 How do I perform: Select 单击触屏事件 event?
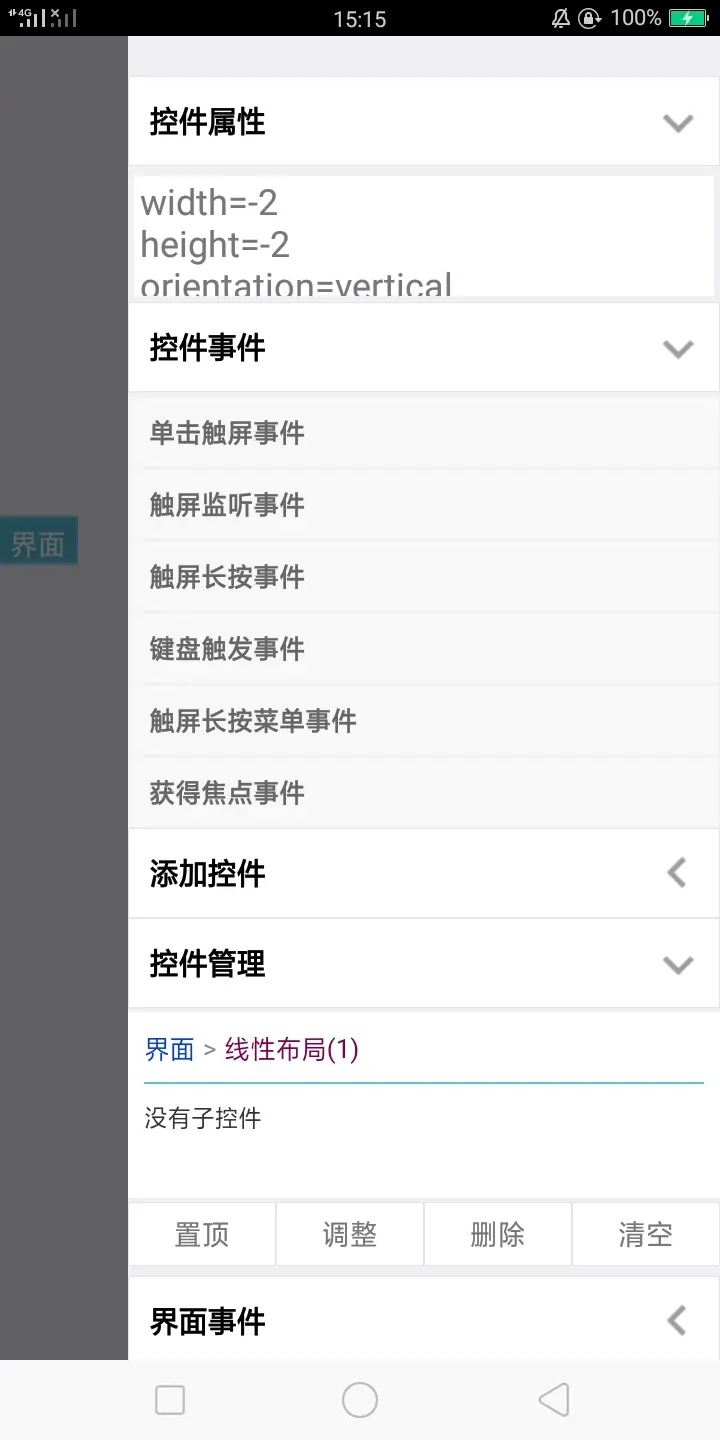tap(227, 433)
